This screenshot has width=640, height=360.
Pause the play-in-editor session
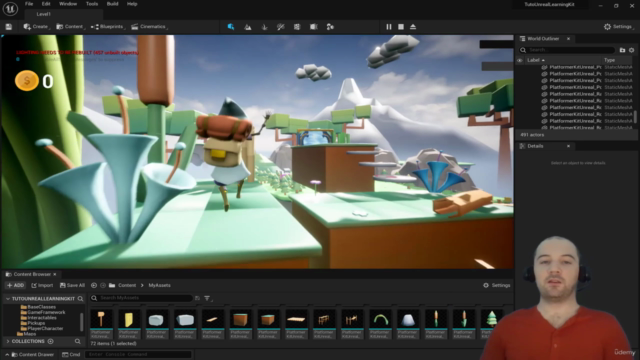tap(389, 27)
